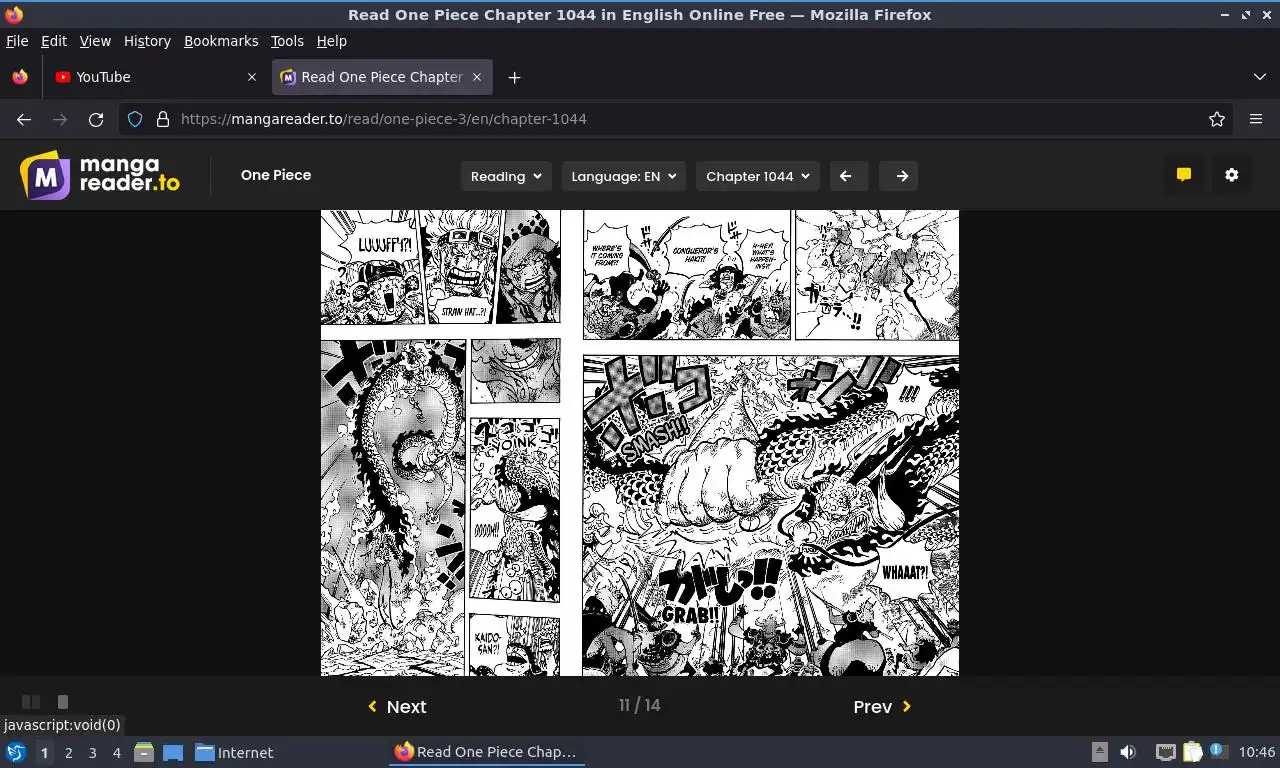The width and height of the screenshot is (1280, 768).
Task: Expand the Chapter 1044 selector
Action: [x=758, y=176]
